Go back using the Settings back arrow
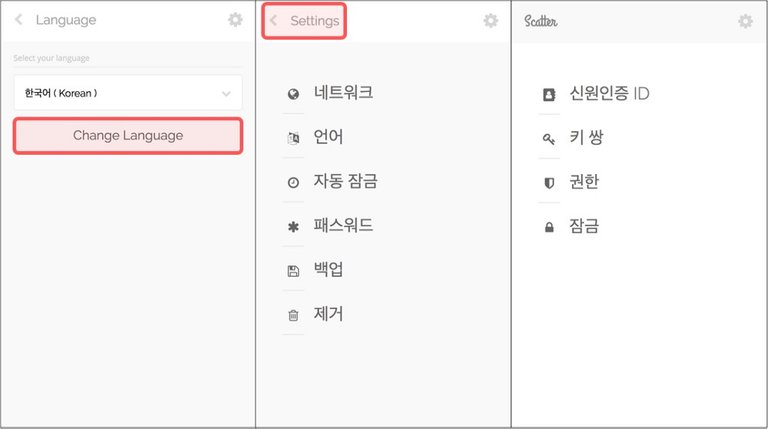The height and width of the screenshot is (429, 768). point(273,21)
